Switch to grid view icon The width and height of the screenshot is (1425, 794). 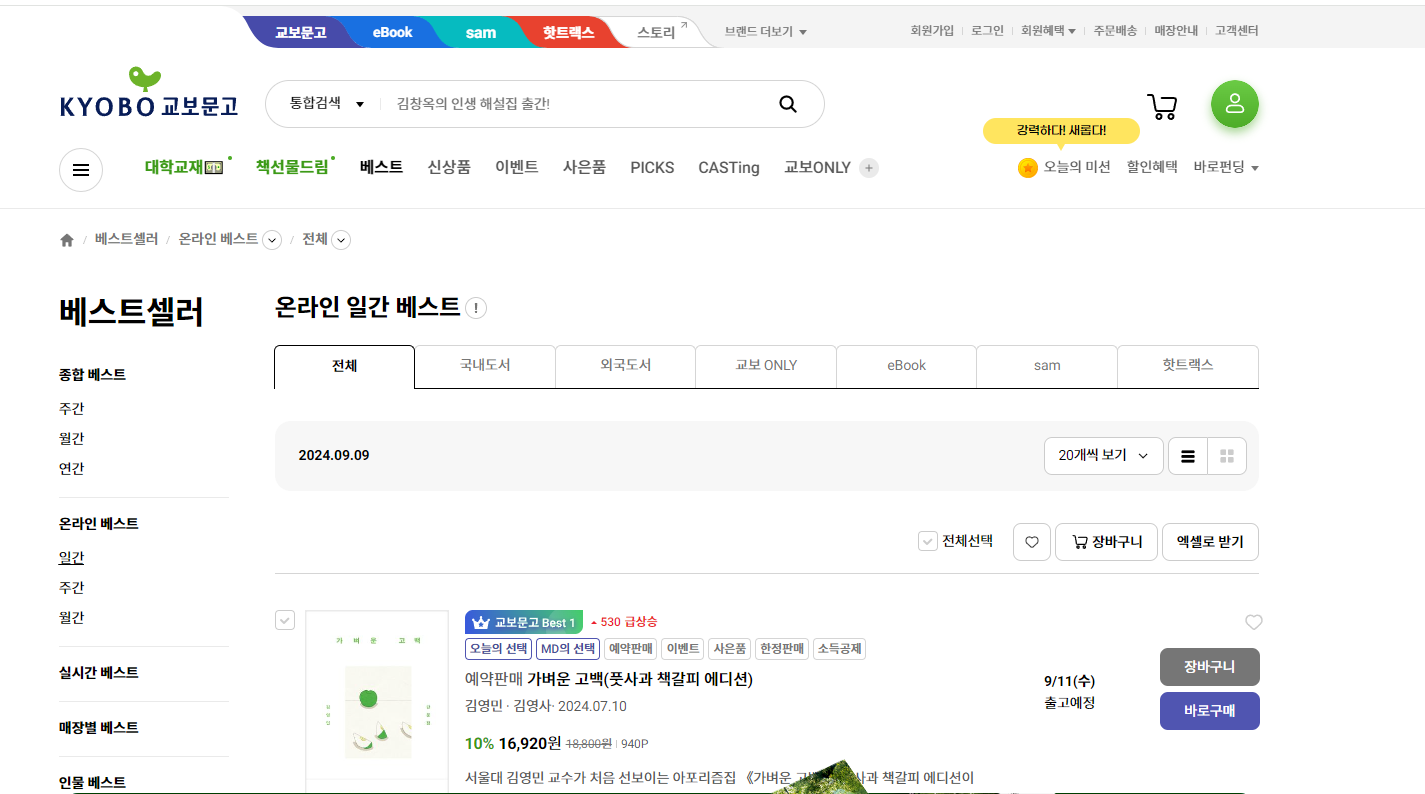[x=1227, y=457]
